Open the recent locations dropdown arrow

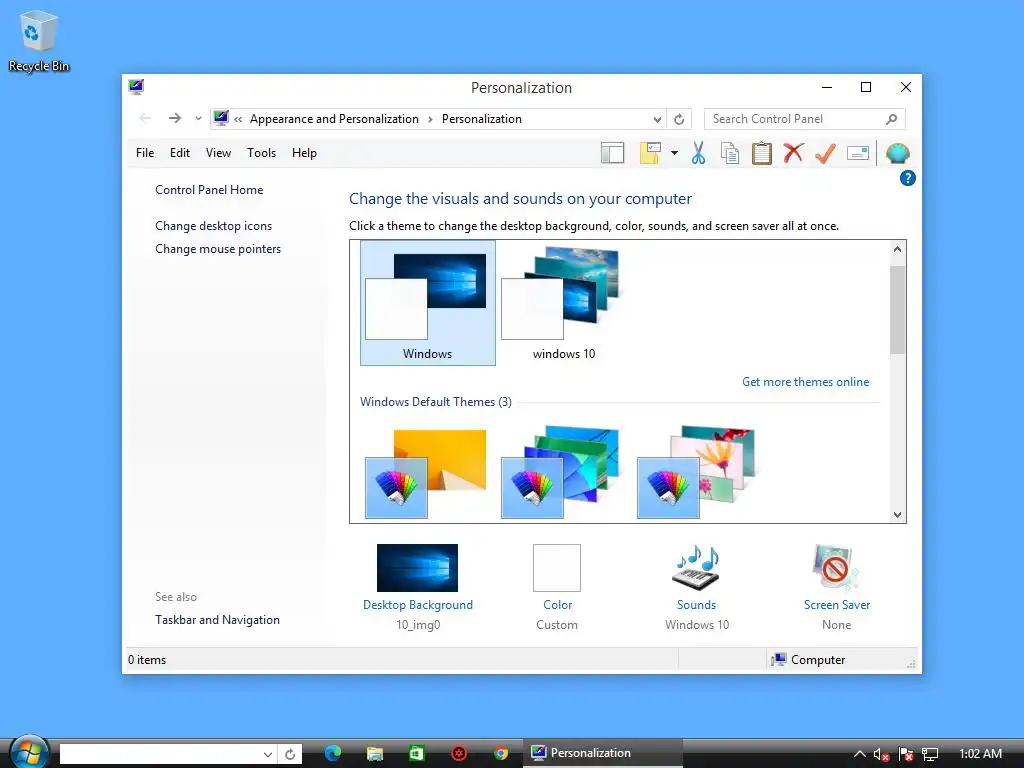point(198,119)
